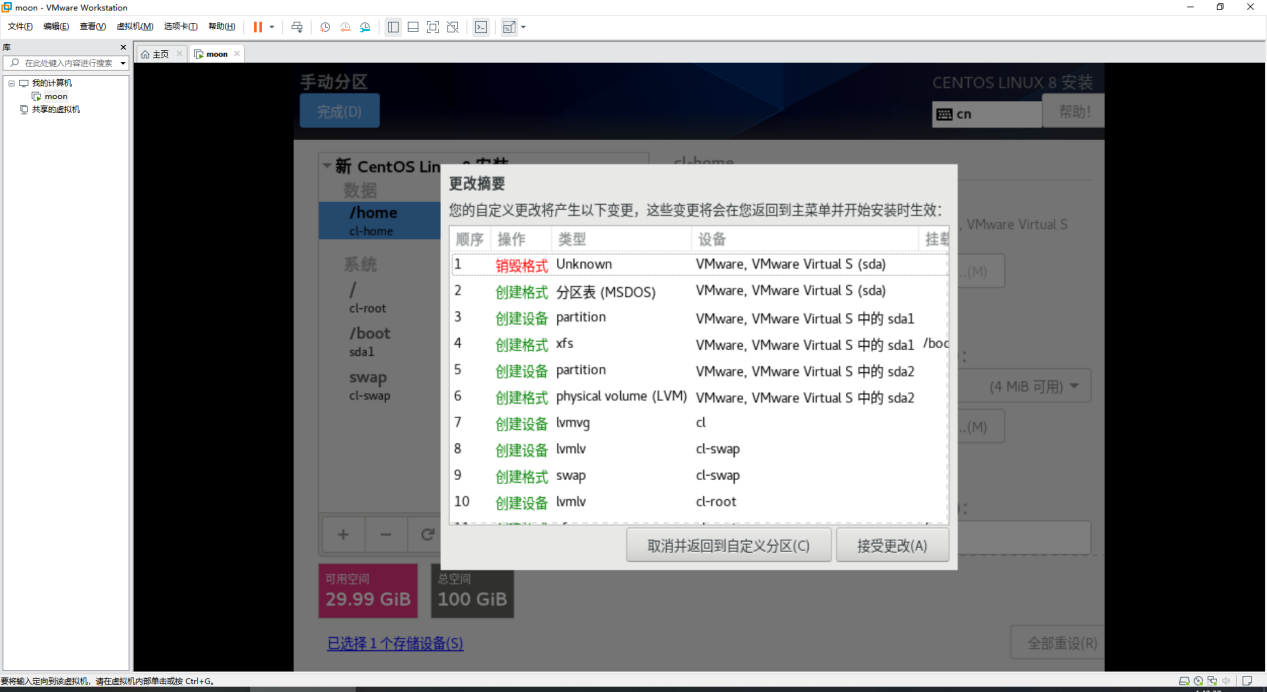Screen dimensions: 1267x692
Task: Toggle Unity mode
Action: point(452,27)
